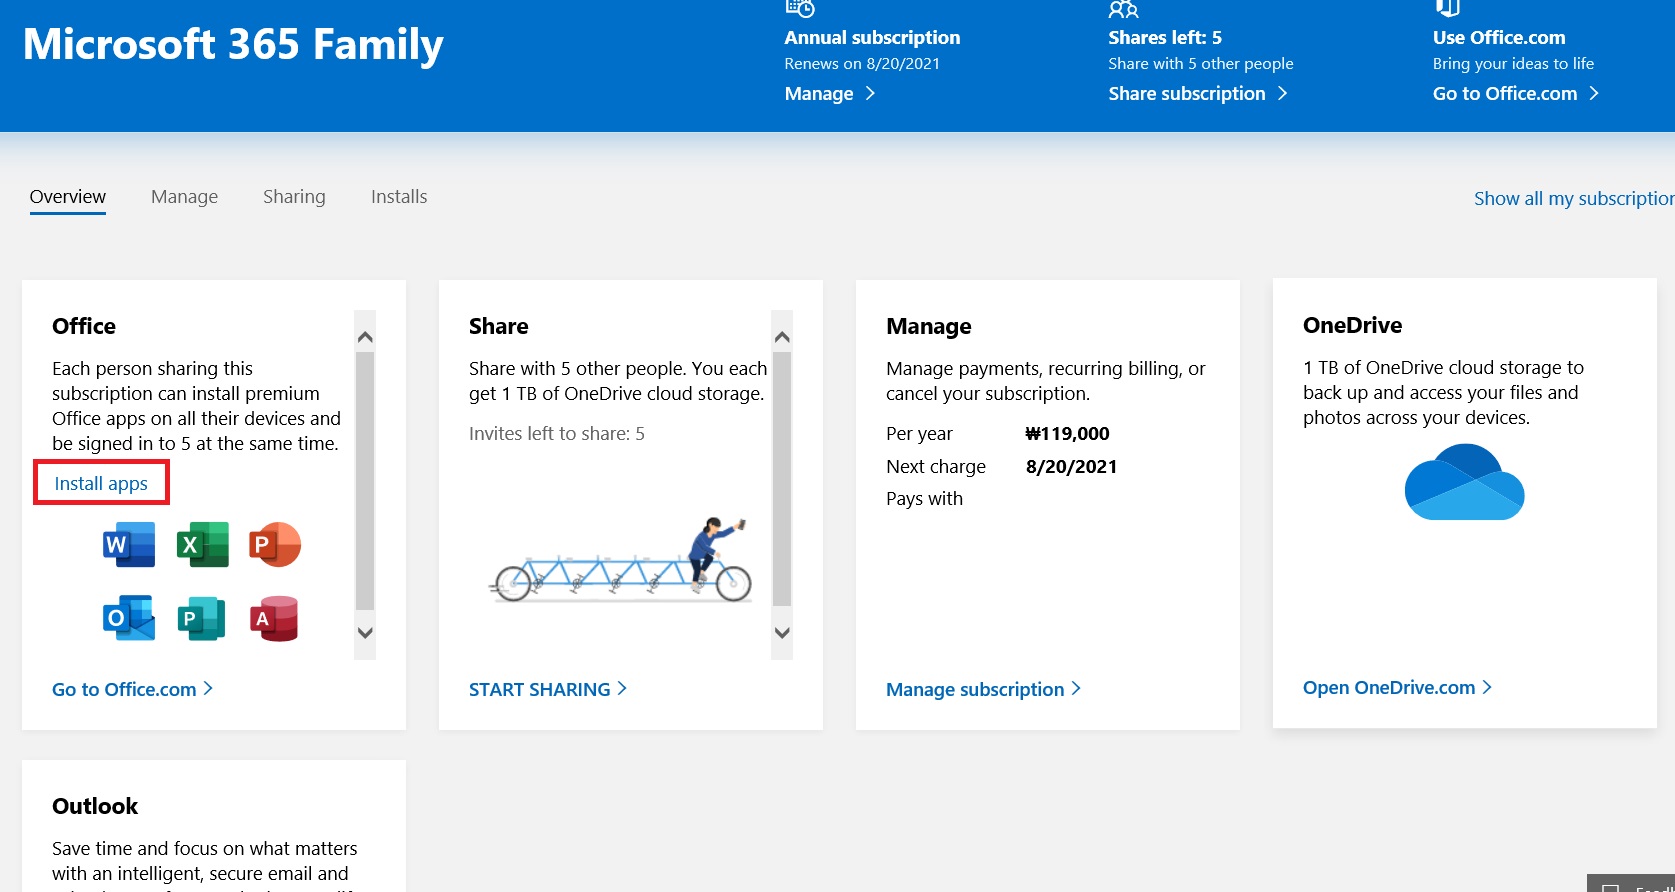
Task: Click the ₩119,000 per year price
Action: pos(1067,433)
